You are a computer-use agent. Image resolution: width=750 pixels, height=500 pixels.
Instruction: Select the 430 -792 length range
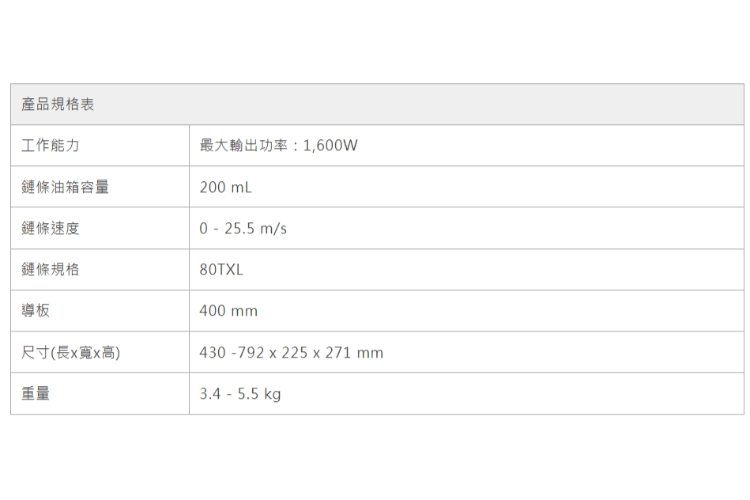click(x=232, y=353)
